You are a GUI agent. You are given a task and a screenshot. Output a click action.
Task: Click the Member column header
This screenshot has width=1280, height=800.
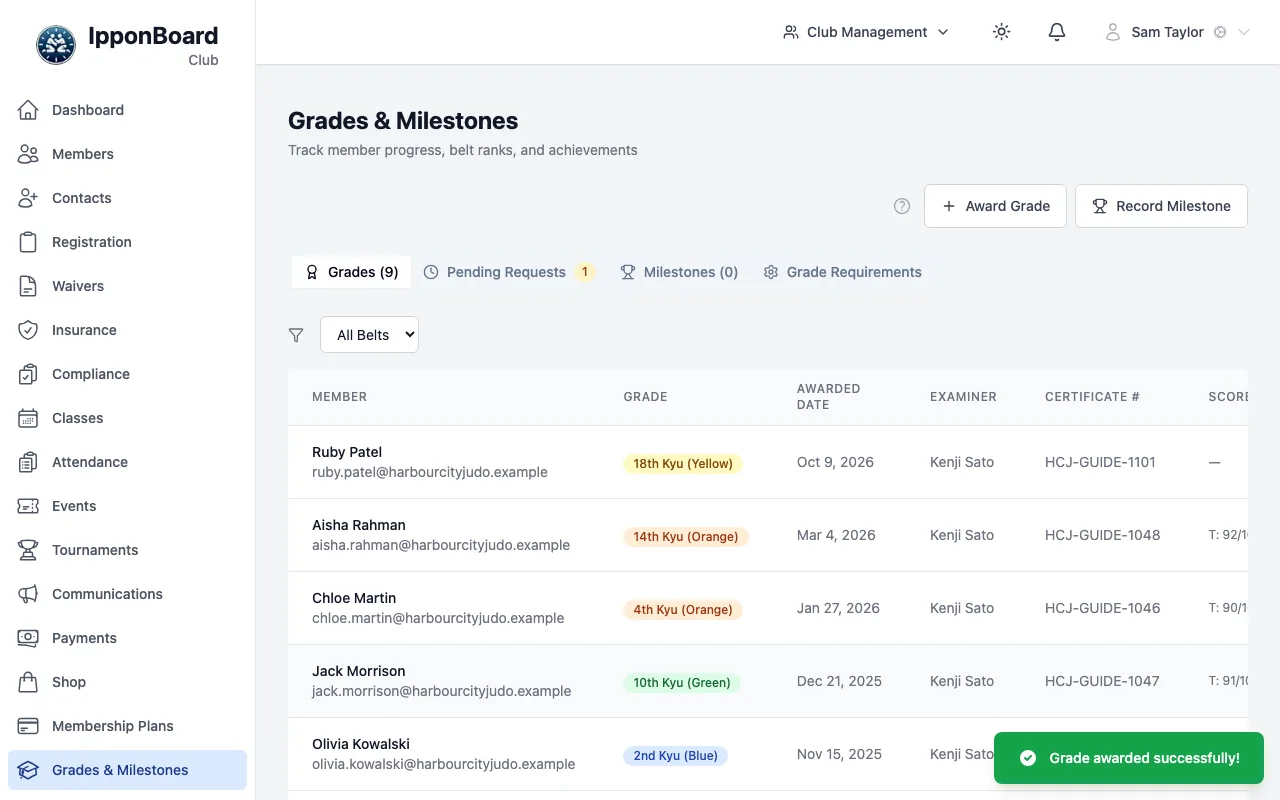[339, 397]
